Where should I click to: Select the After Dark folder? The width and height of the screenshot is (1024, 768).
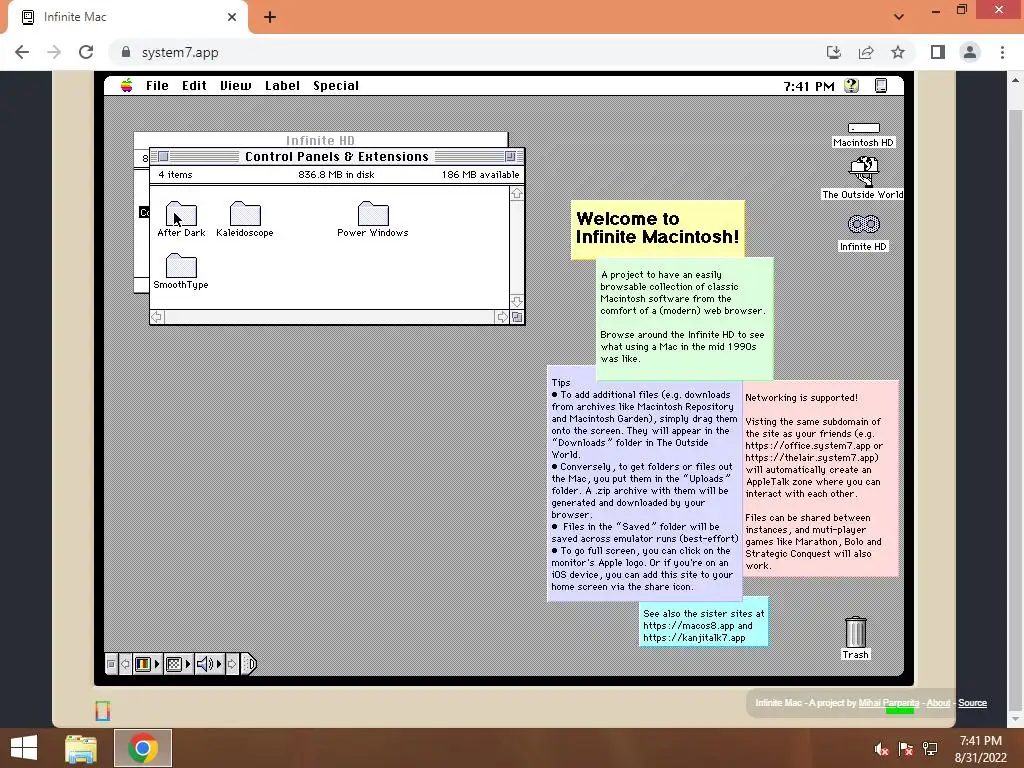[x=181, y=213]
